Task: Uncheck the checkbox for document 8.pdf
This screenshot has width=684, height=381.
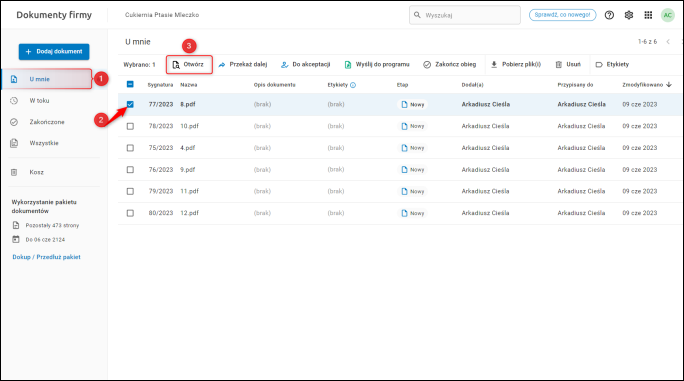Action: click(130, 104)
